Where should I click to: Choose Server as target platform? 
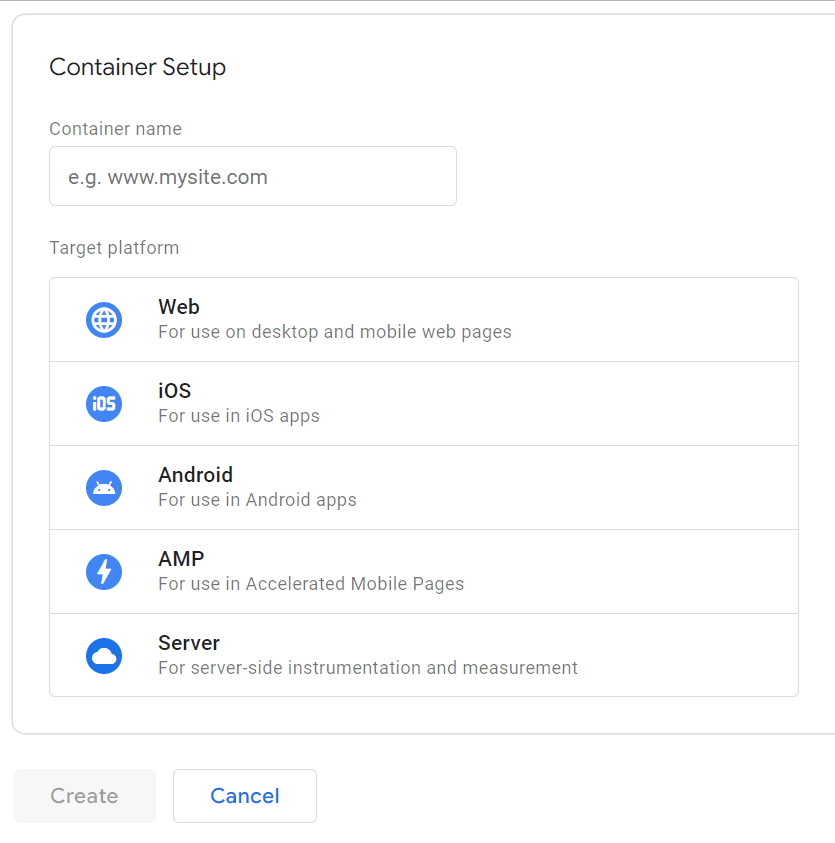coord(189,643)
